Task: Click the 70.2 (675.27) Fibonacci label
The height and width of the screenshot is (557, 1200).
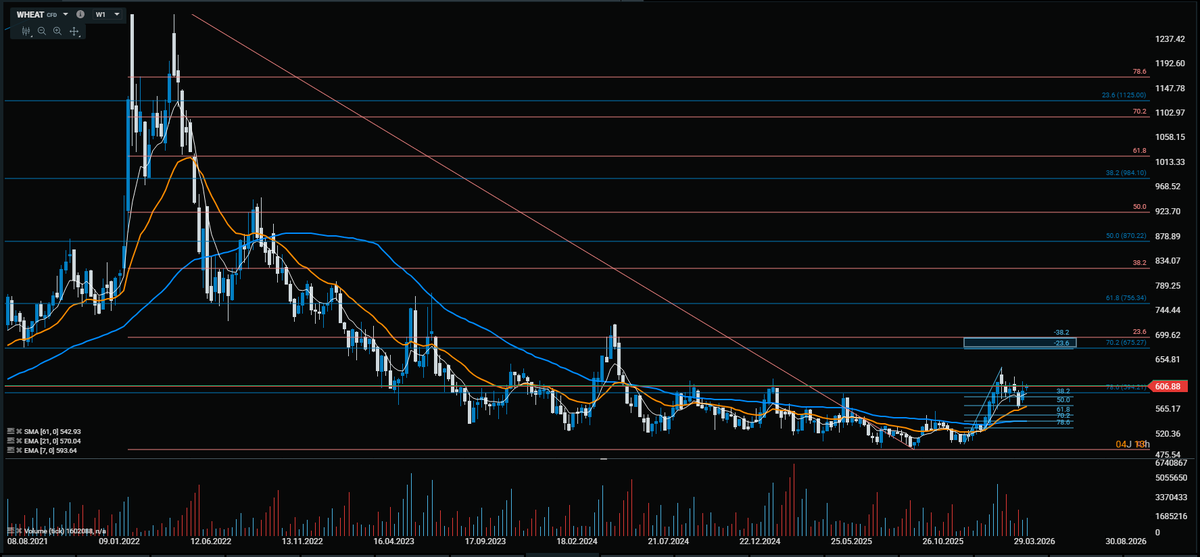Action: pyautogui.click(x=1125, y=343)
